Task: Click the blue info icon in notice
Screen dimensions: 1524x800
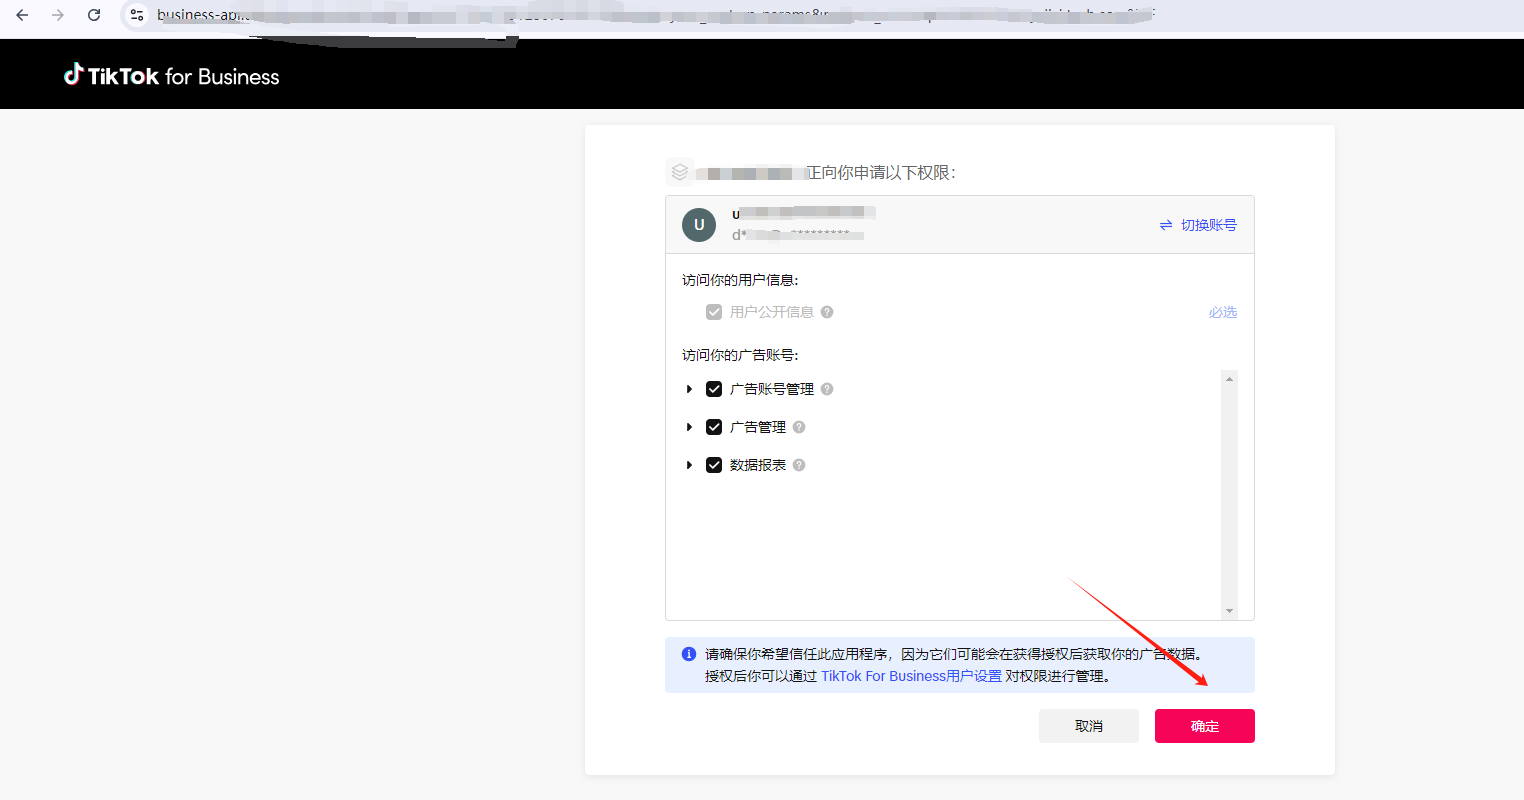Action: click(689, 654)
